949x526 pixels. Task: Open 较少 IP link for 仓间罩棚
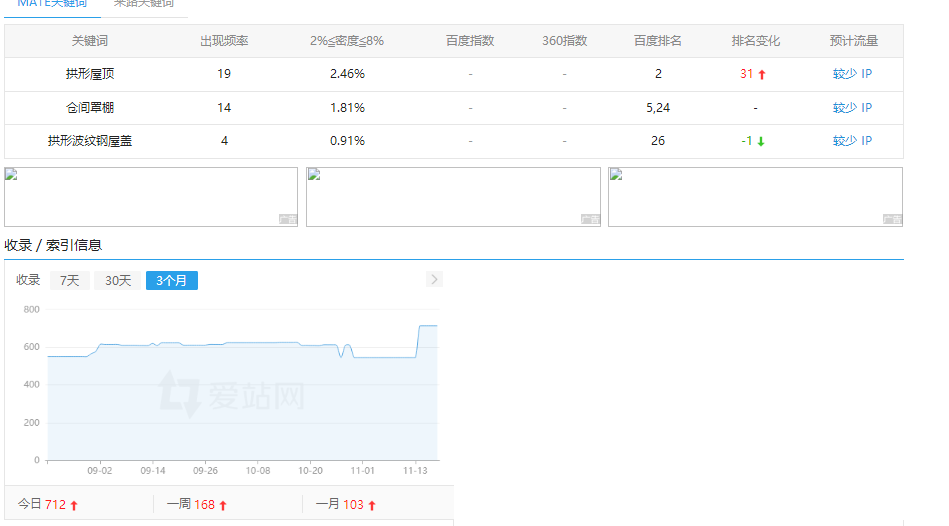tap(852, 108)
